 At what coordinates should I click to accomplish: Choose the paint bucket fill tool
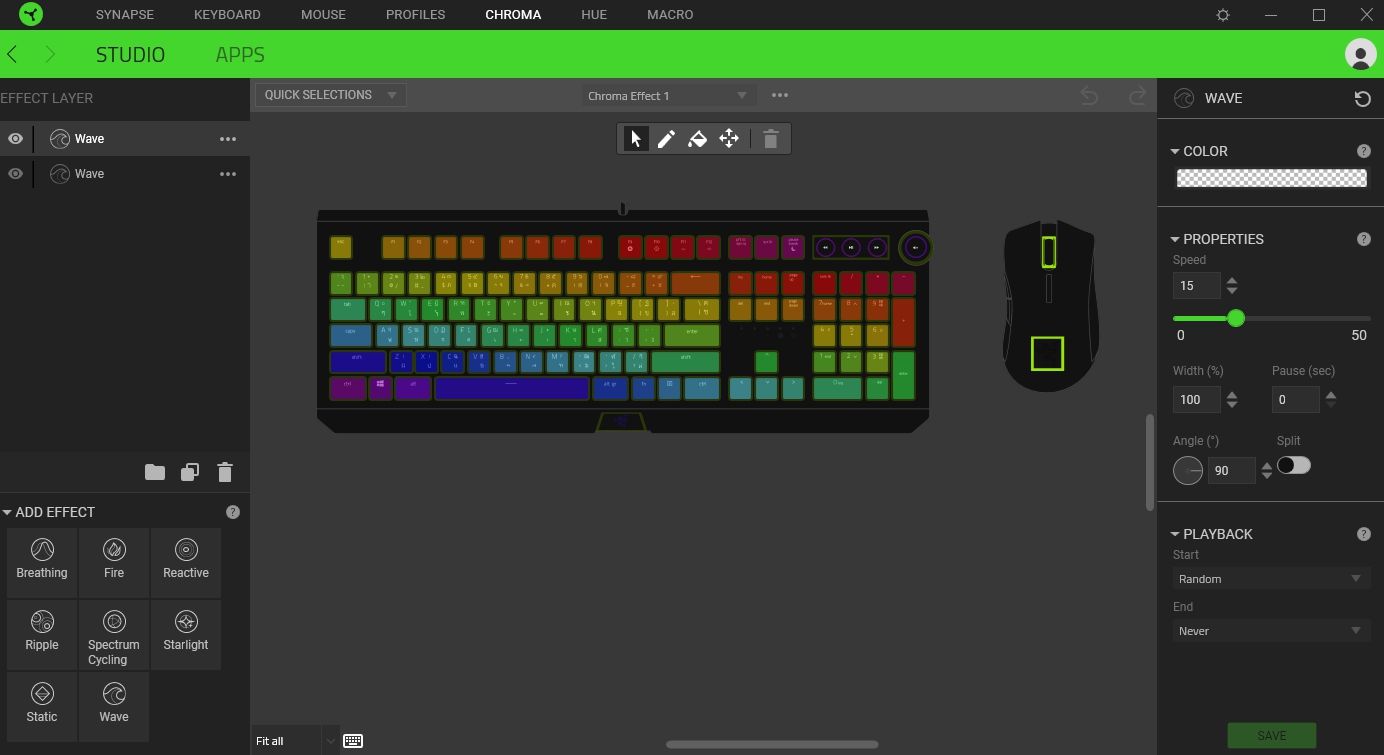pos(698,139)
